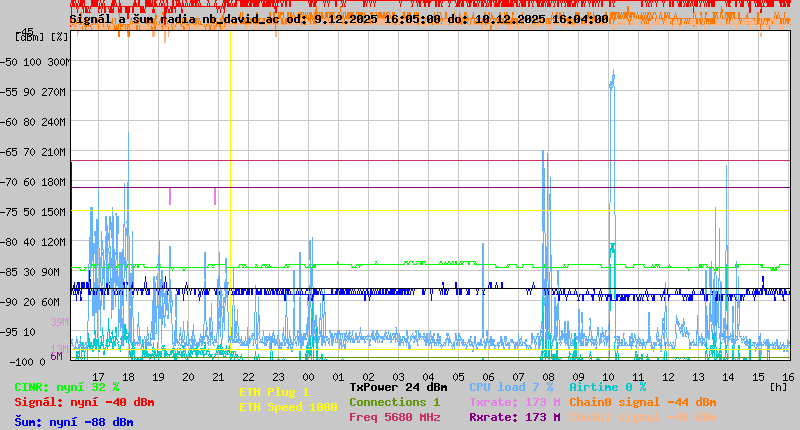This screenshot has width=800, height=430.
Task: Click the 'Airtime 0 %' legend label
Action: coord(608,387)
